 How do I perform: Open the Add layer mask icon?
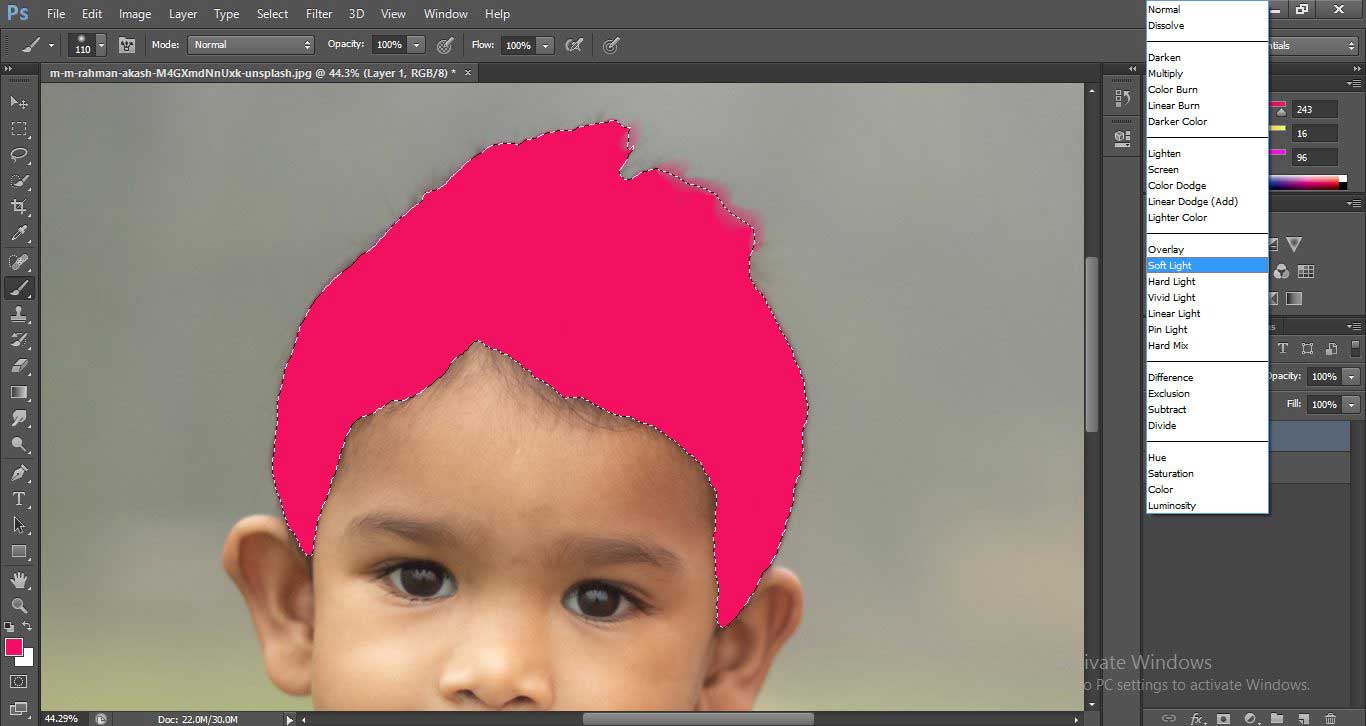click(x=1224, y=718)
